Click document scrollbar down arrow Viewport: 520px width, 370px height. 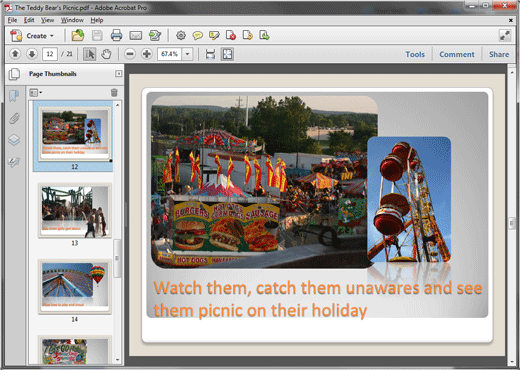point(512,362)
